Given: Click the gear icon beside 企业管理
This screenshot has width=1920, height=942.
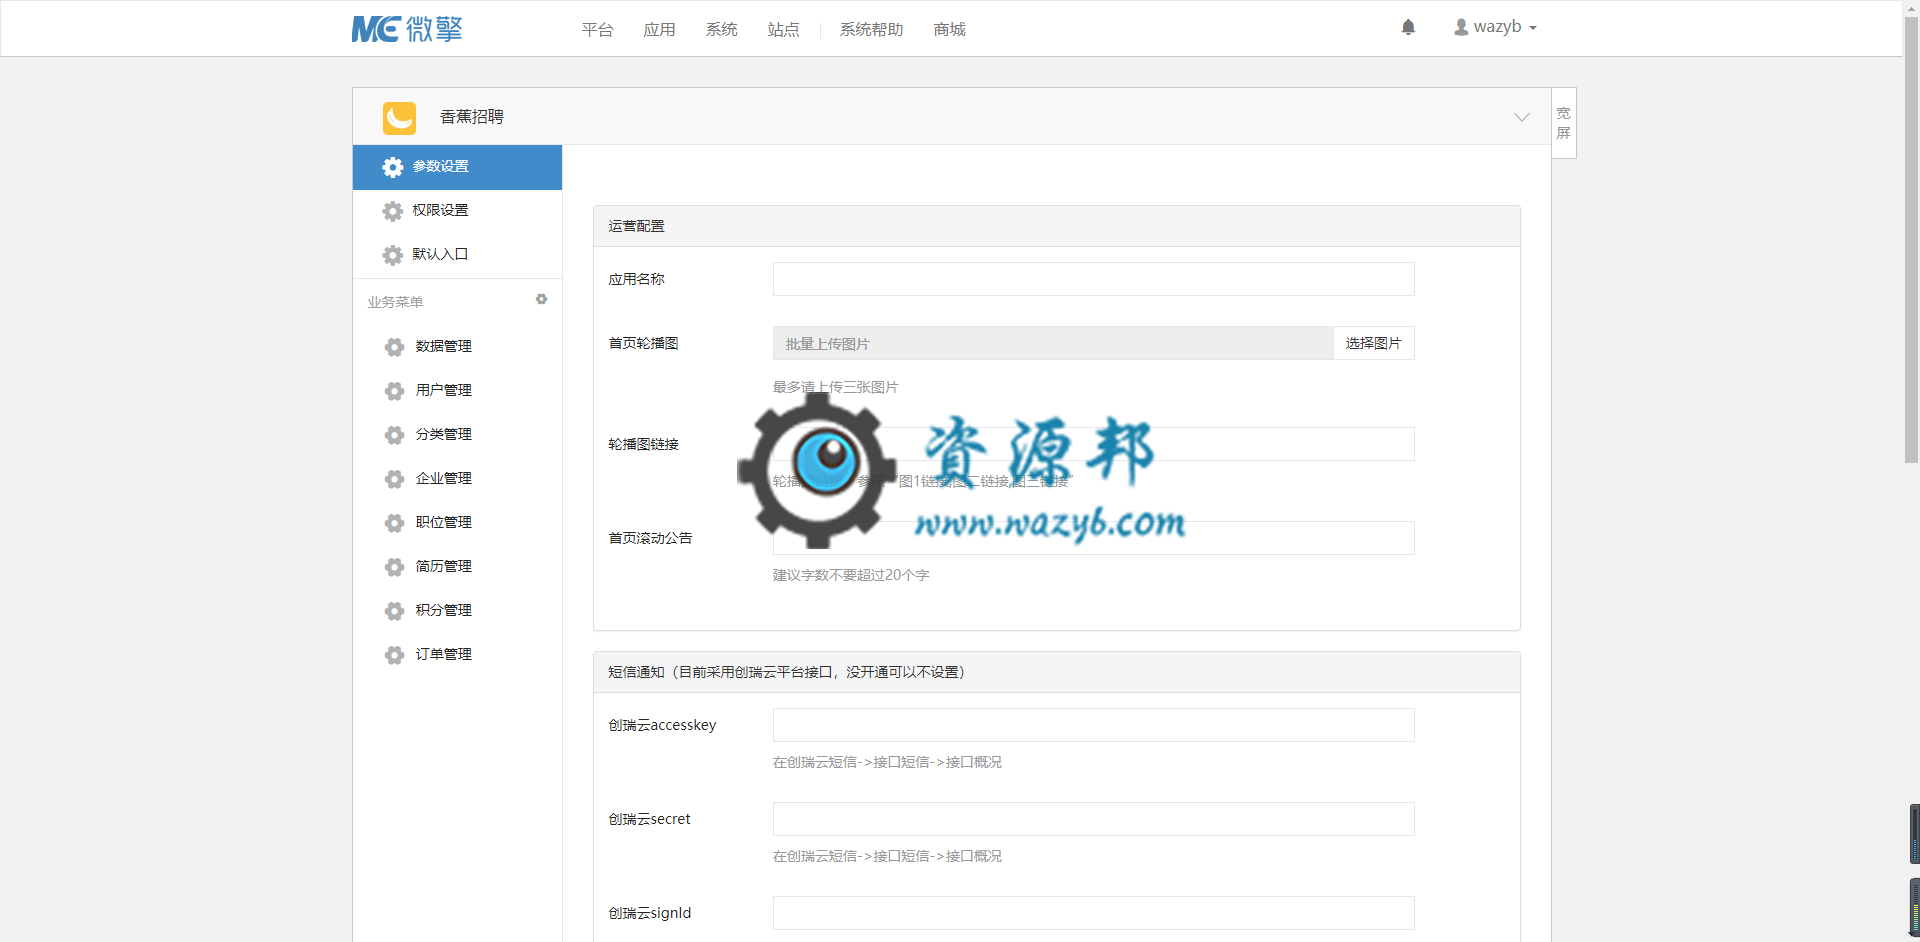Looking at the screenshot, I should pyautogui.click(x=395, y=479).
